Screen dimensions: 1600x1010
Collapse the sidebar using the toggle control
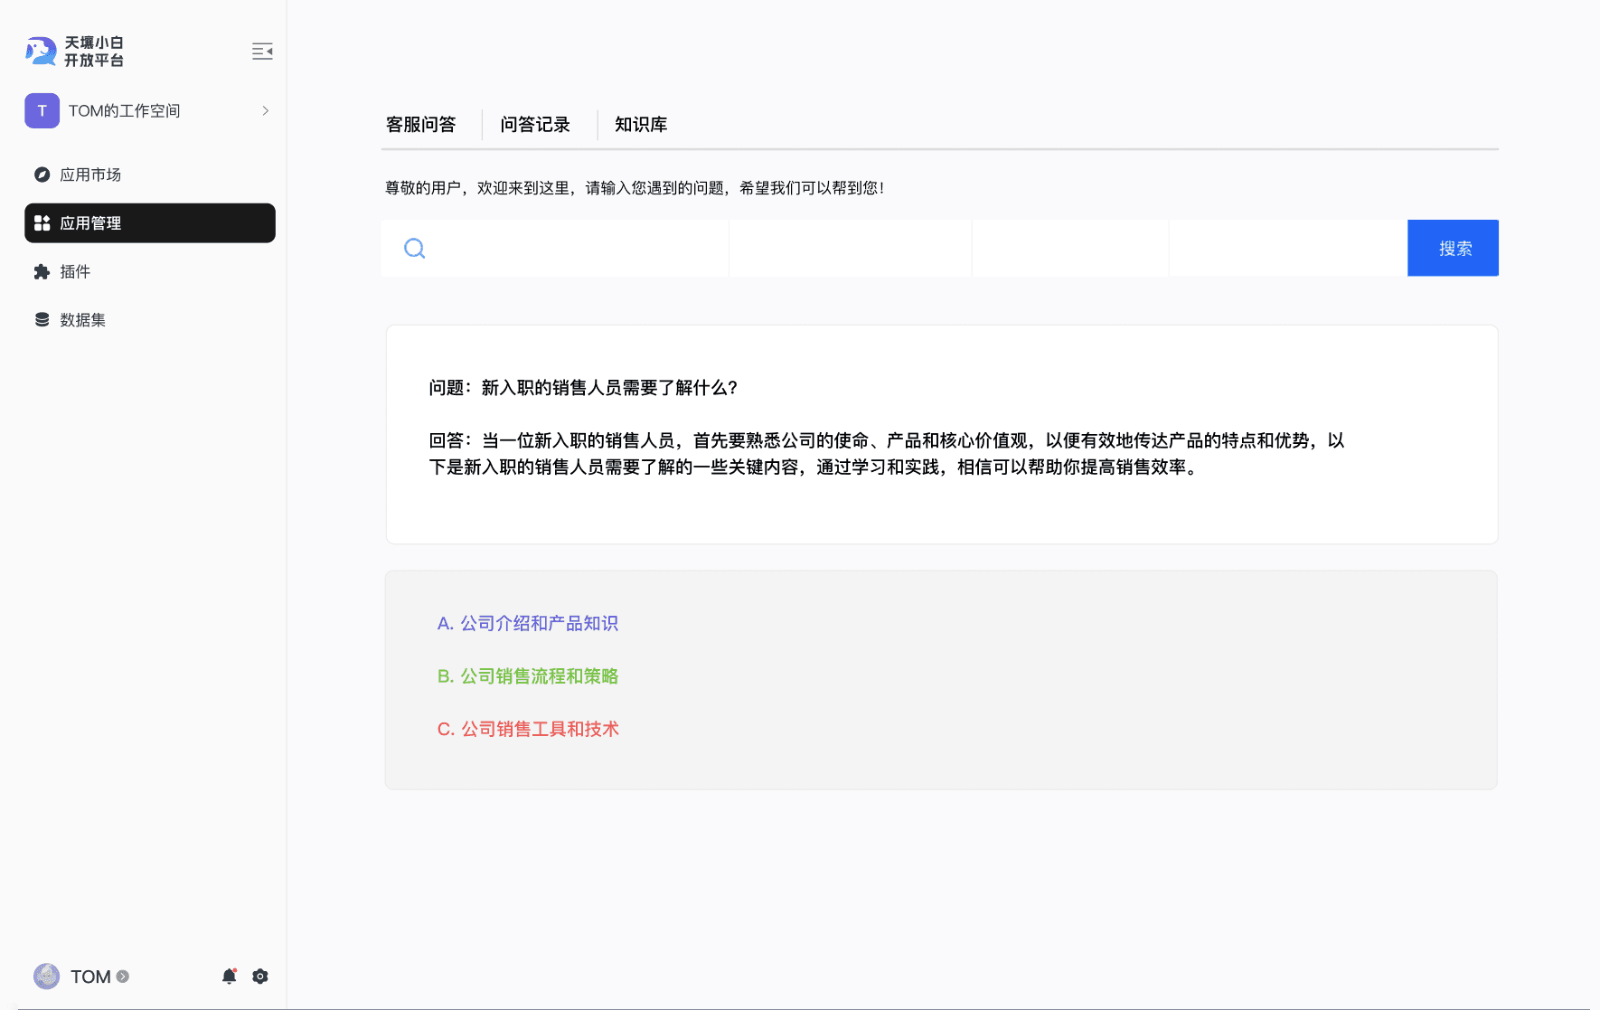click(262, 51)
